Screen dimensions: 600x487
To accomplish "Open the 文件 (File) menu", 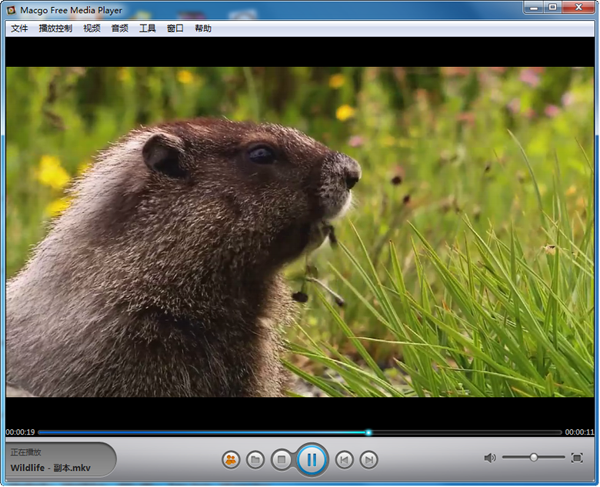I will 19,29.
